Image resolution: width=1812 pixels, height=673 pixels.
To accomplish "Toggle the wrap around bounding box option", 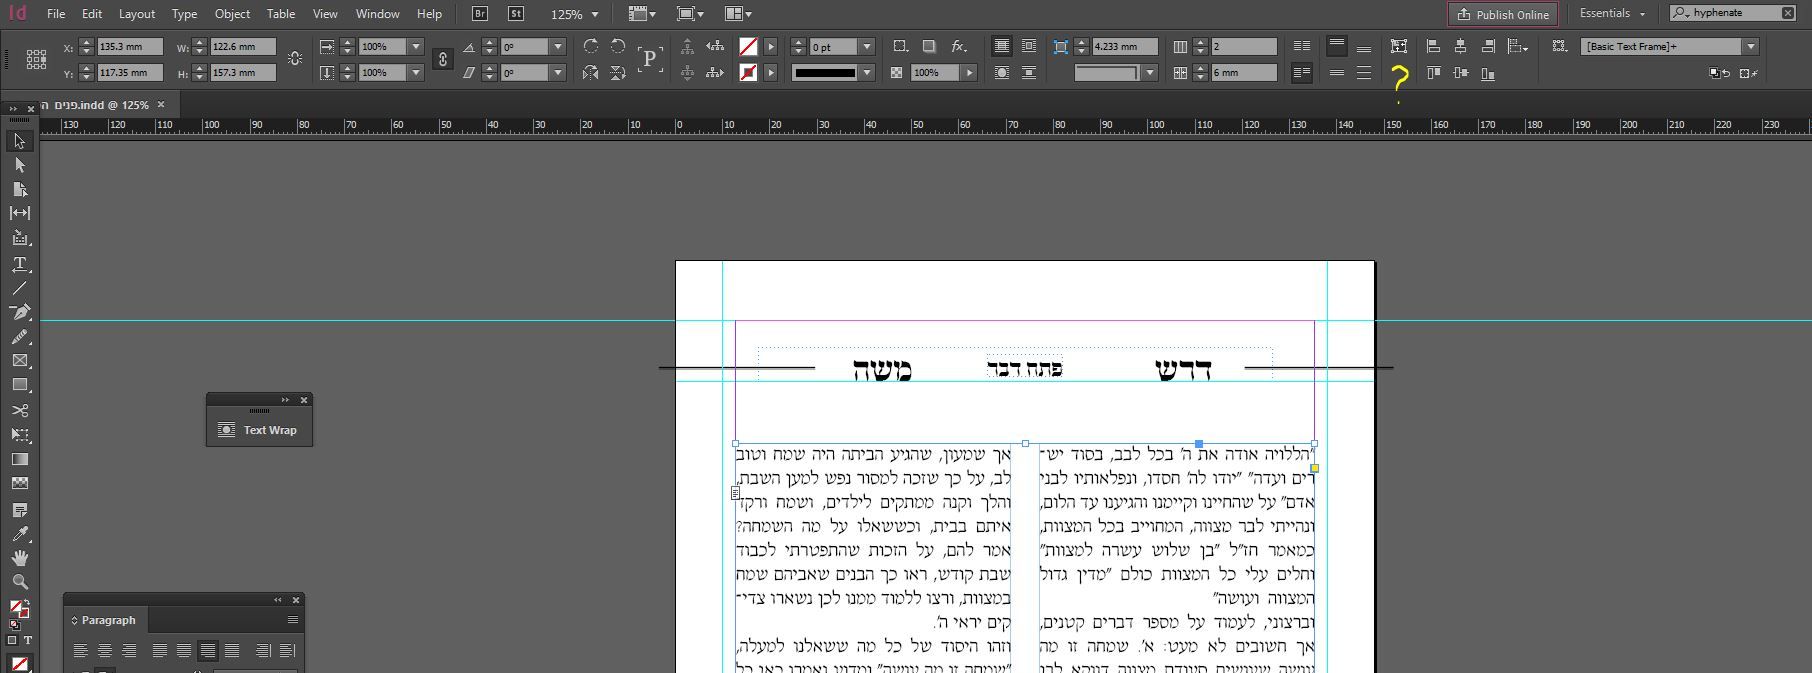I will 1028,47.
